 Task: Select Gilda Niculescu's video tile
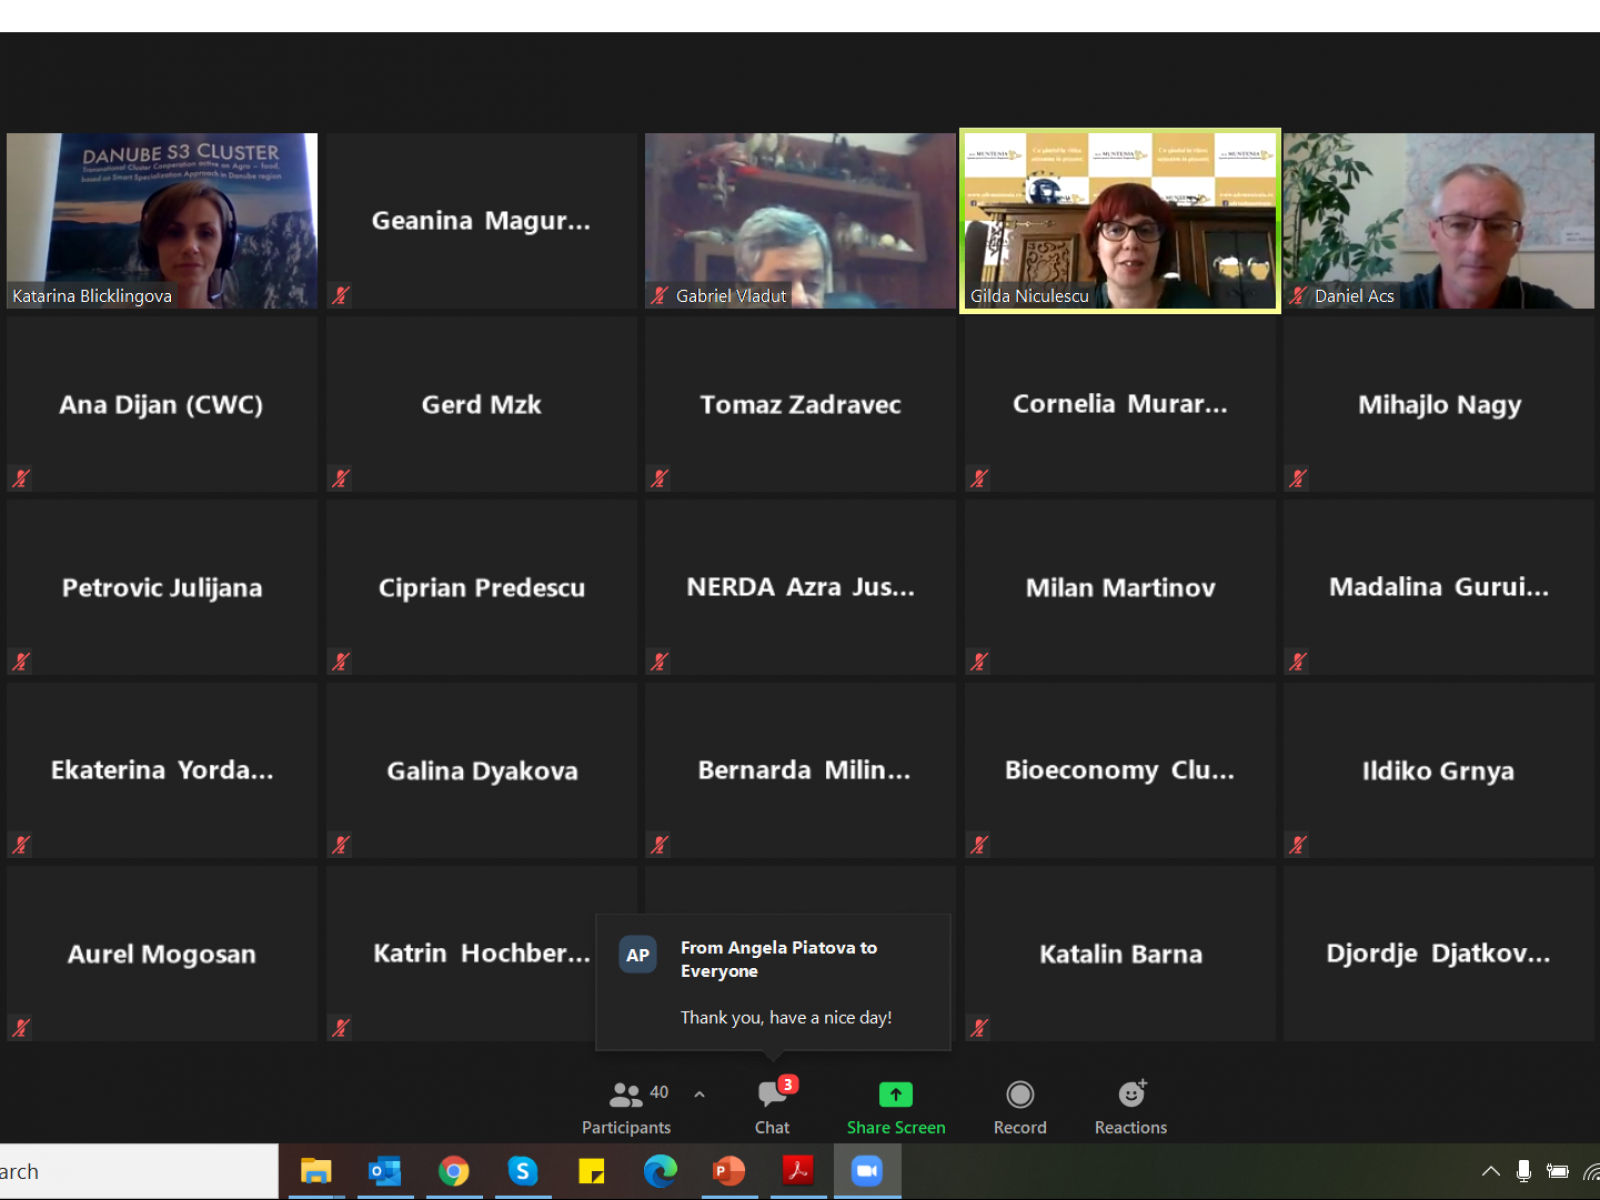(x=1120, y=220)
